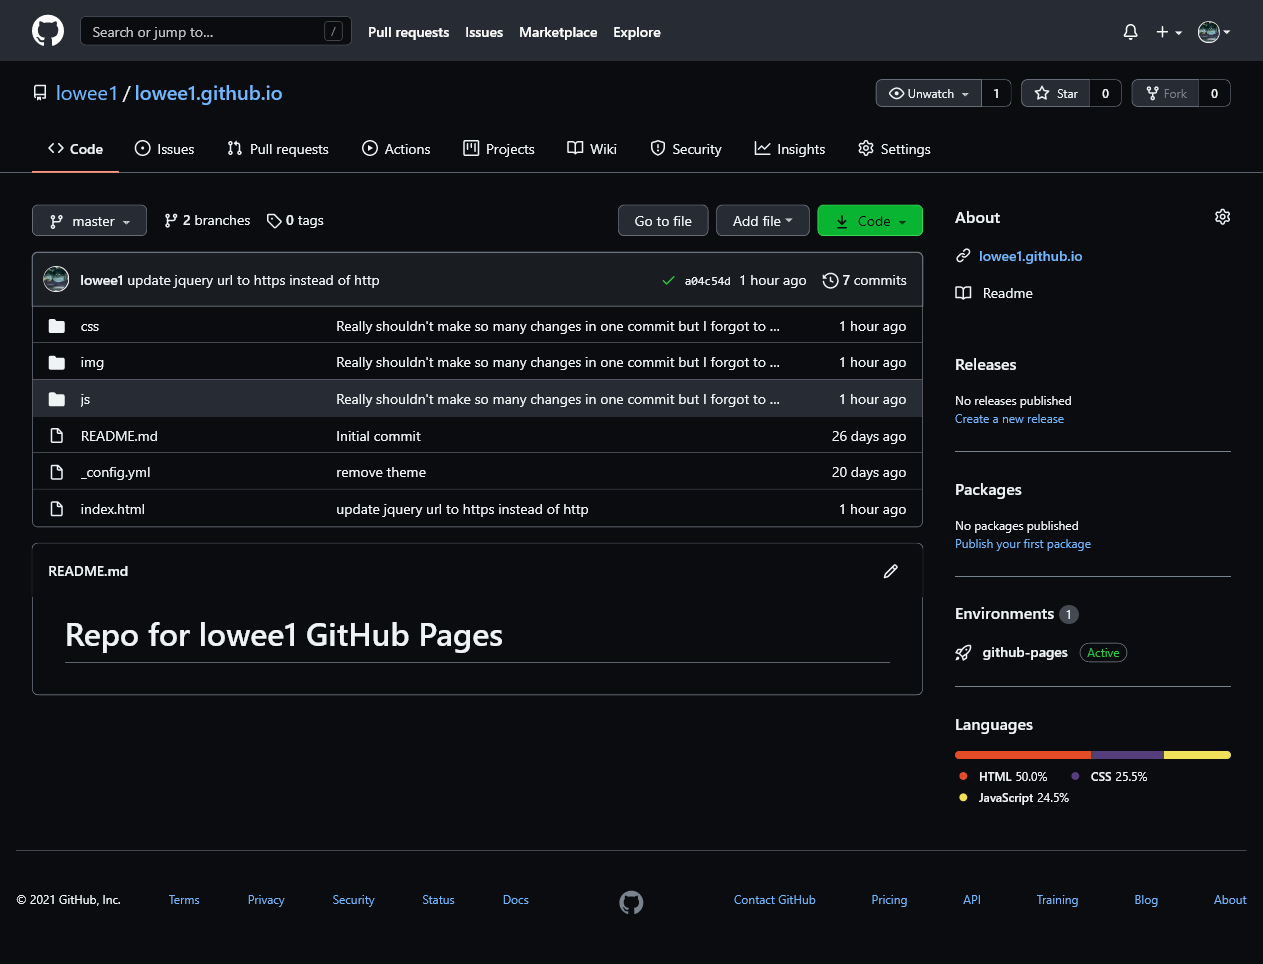Open the Wiki tab
The image size is (1263, 964).
click(592, 149)
